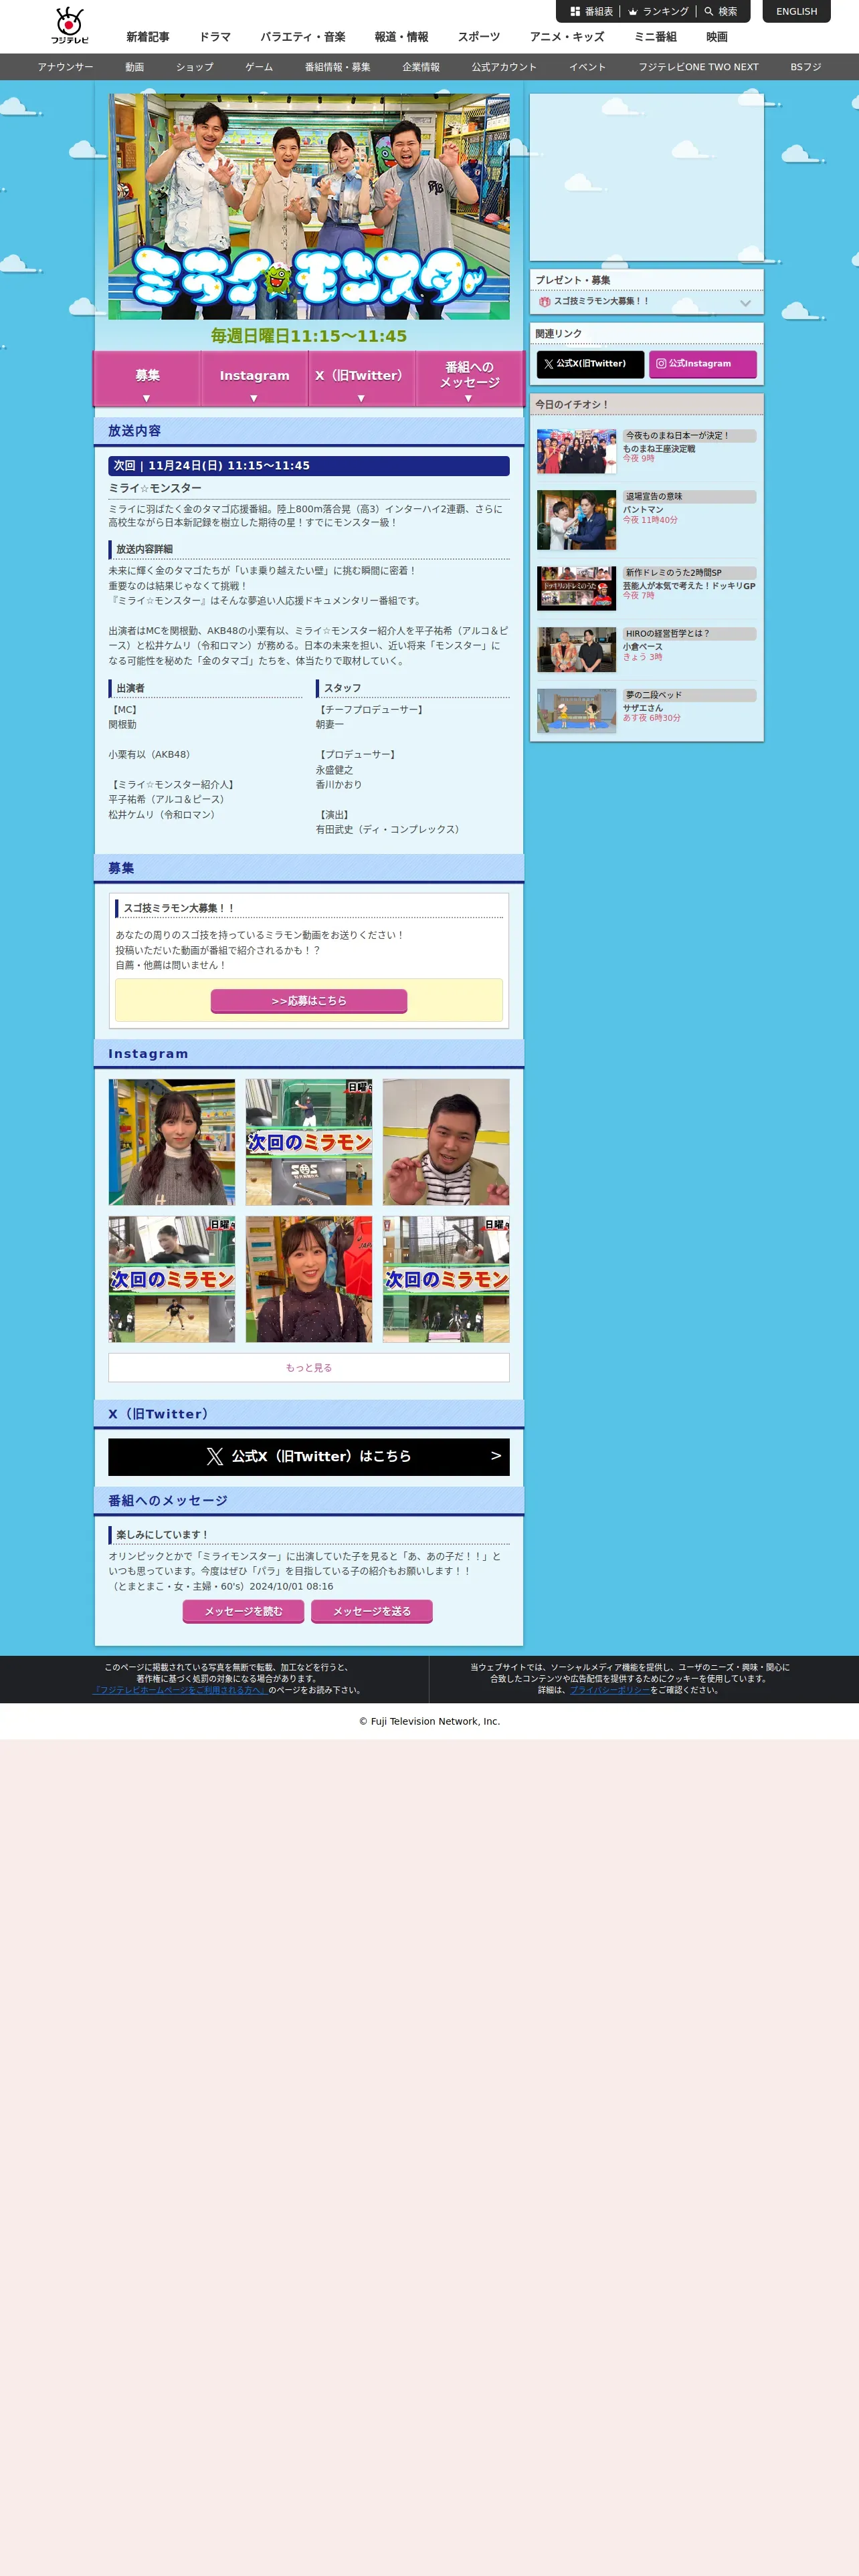The width and height of the screenshot is (859, 2576).
Task: Click ものまね王座決定戦 title text
Action: click(659, 449)
